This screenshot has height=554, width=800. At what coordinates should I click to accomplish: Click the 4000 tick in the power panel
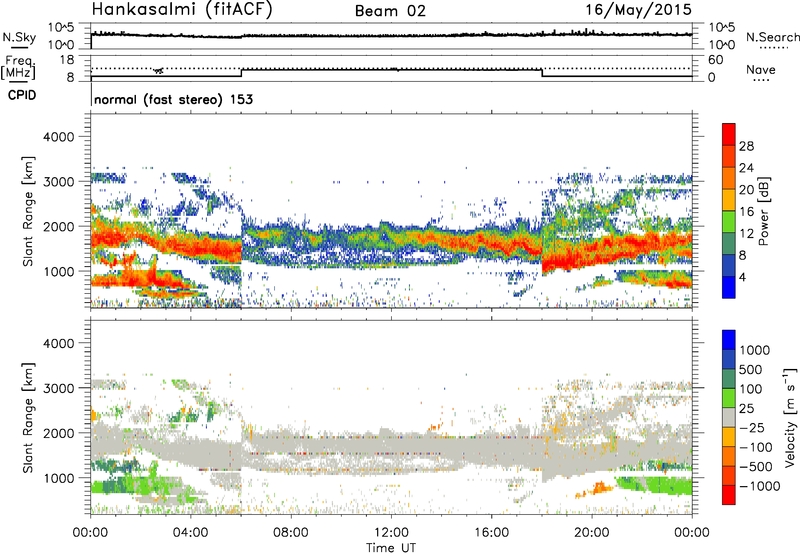(59, 137)
